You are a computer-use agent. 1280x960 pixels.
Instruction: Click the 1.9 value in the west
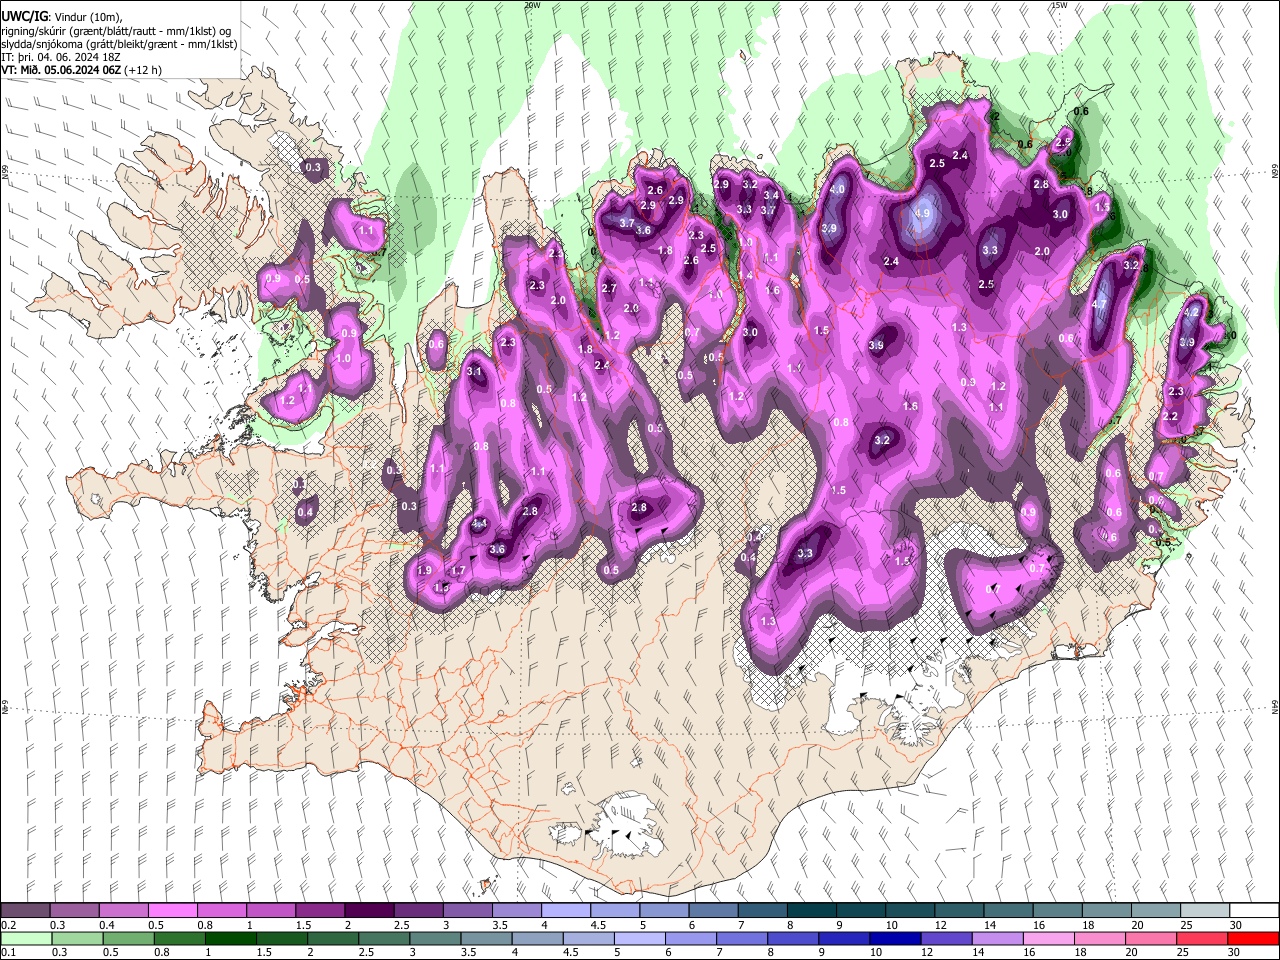click(x=424, y=570)
